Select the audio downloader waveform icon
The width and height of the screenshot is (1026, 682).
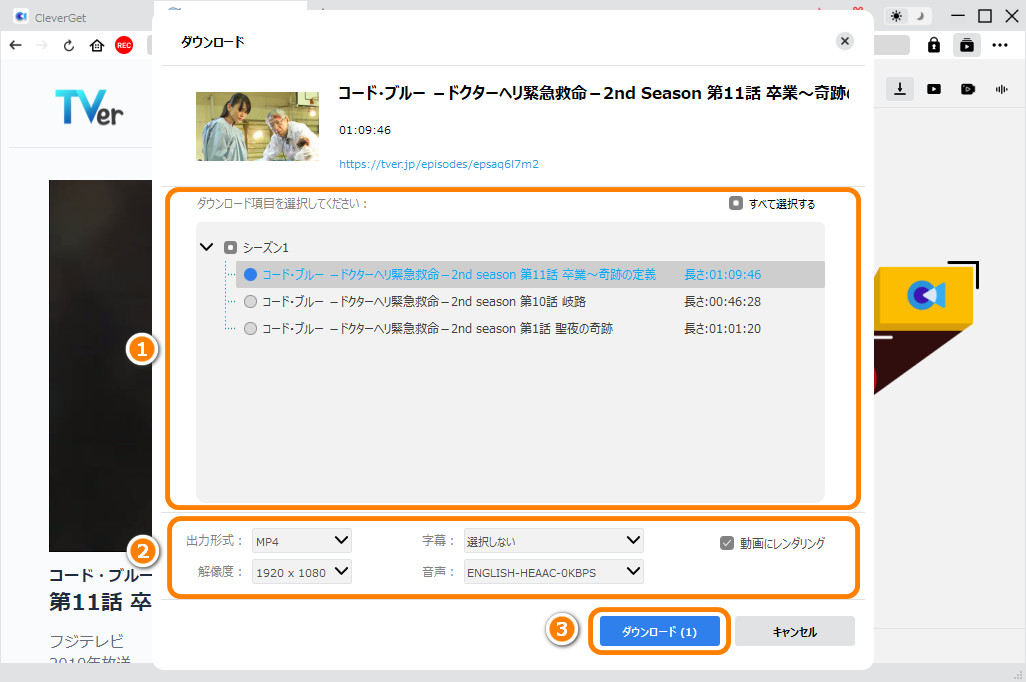click(x=1001, y=88)
